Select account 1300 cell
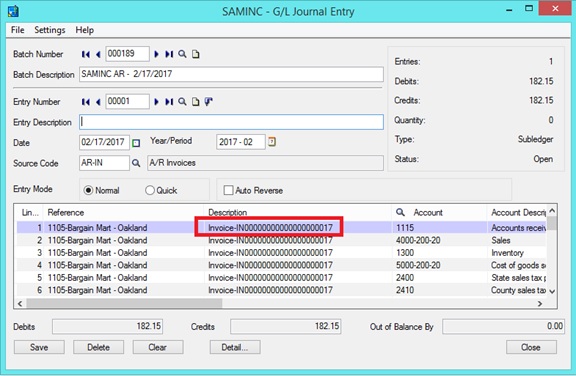The height and width of the screenshot is (376, 576). pos(439,253)
